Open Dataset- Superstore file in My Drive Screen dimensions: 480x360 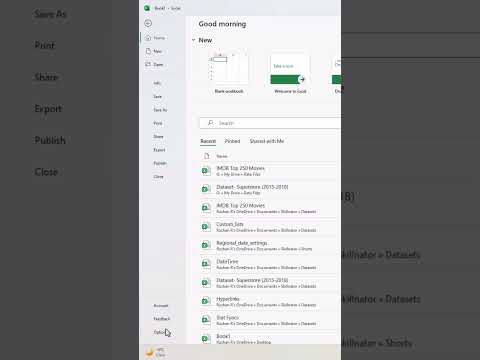(270, 189)
